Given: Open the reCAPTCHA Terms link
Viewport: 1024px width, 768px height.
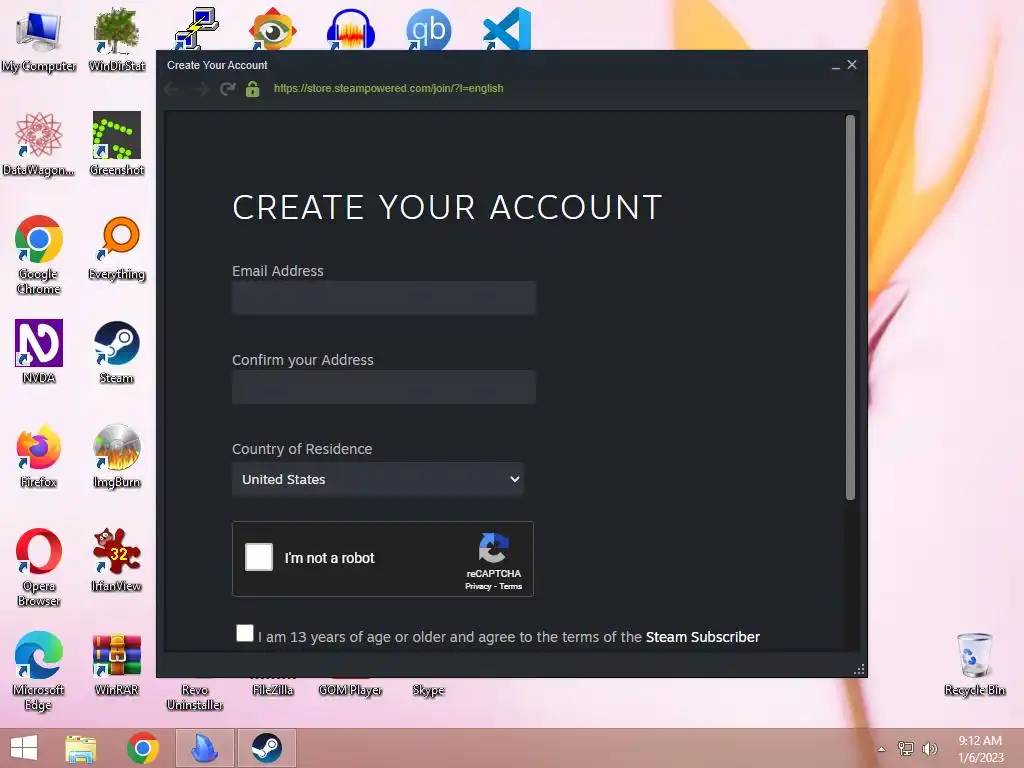Looking at the screenshot, I should click(x=511, y=586).
